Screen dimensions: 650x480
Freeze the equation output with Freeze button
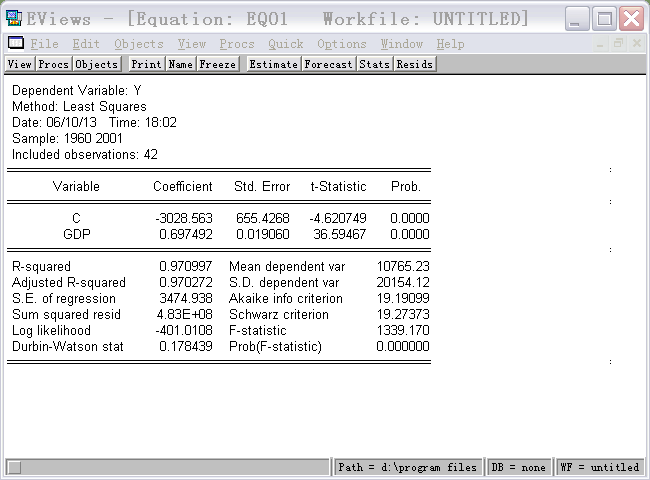click(x=217, y=64)
